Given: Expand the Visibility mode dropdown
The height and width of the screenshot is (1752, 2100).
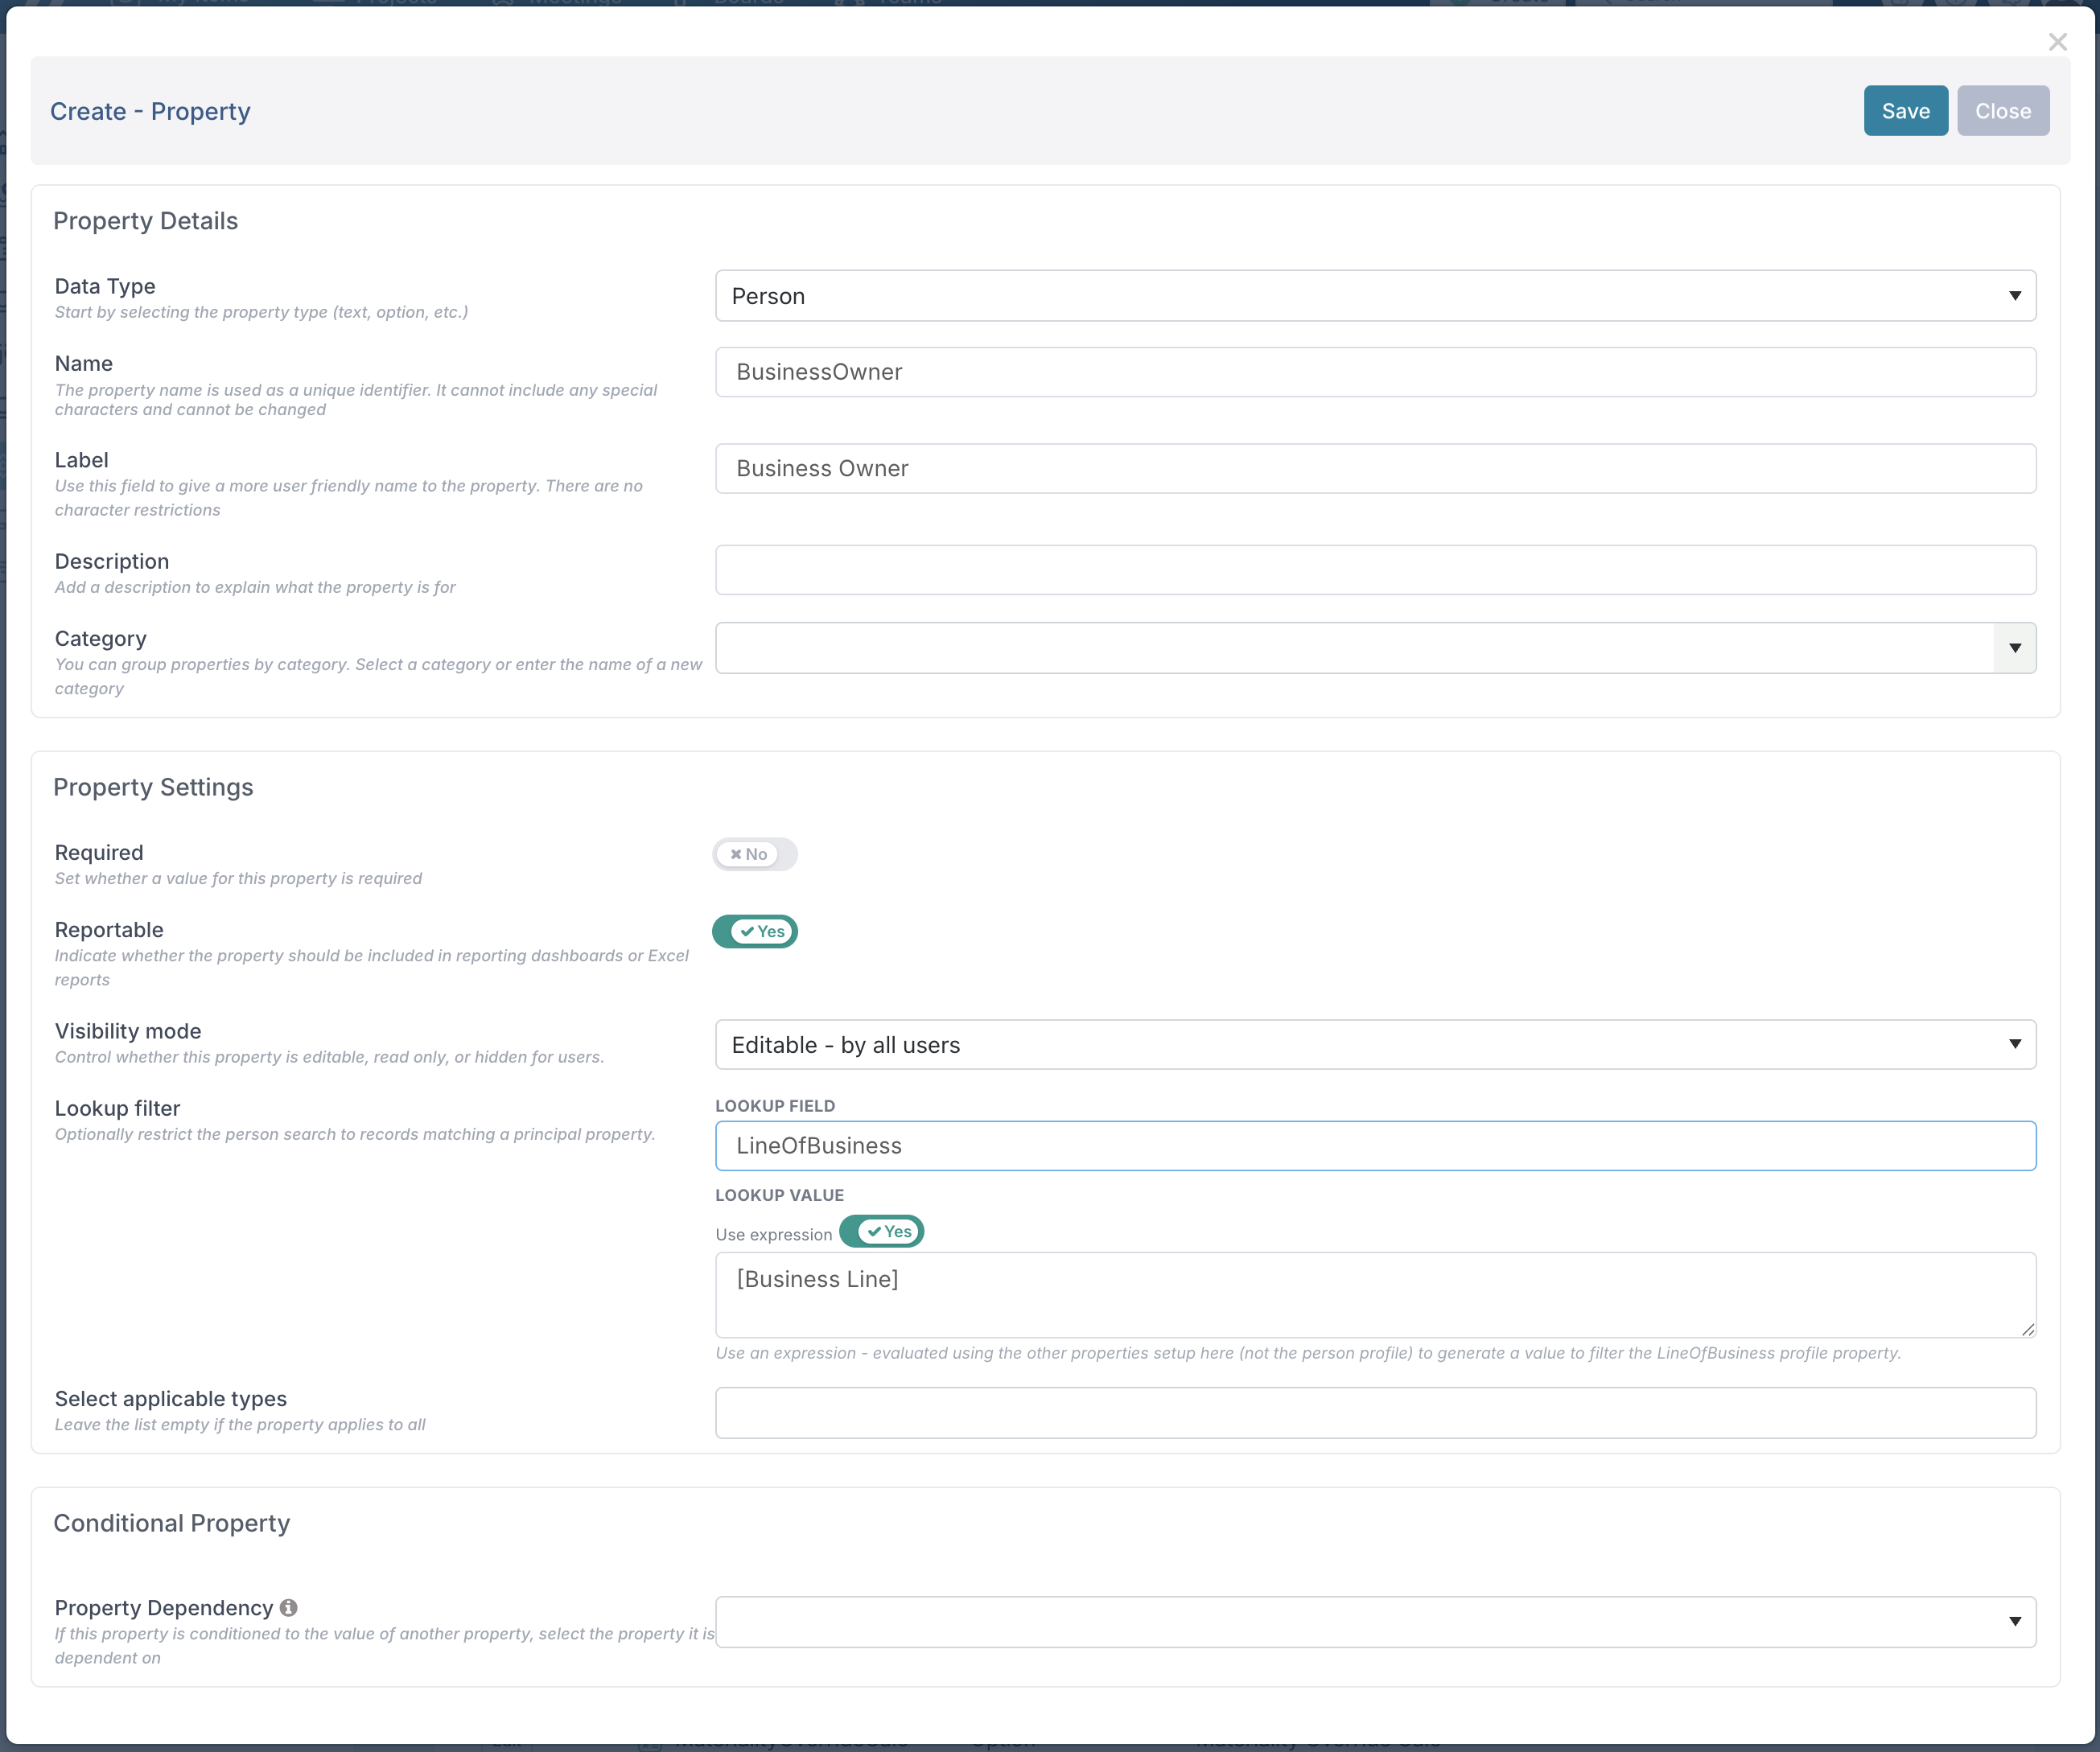Looking at the screenshot, I should point(1375,1045).
